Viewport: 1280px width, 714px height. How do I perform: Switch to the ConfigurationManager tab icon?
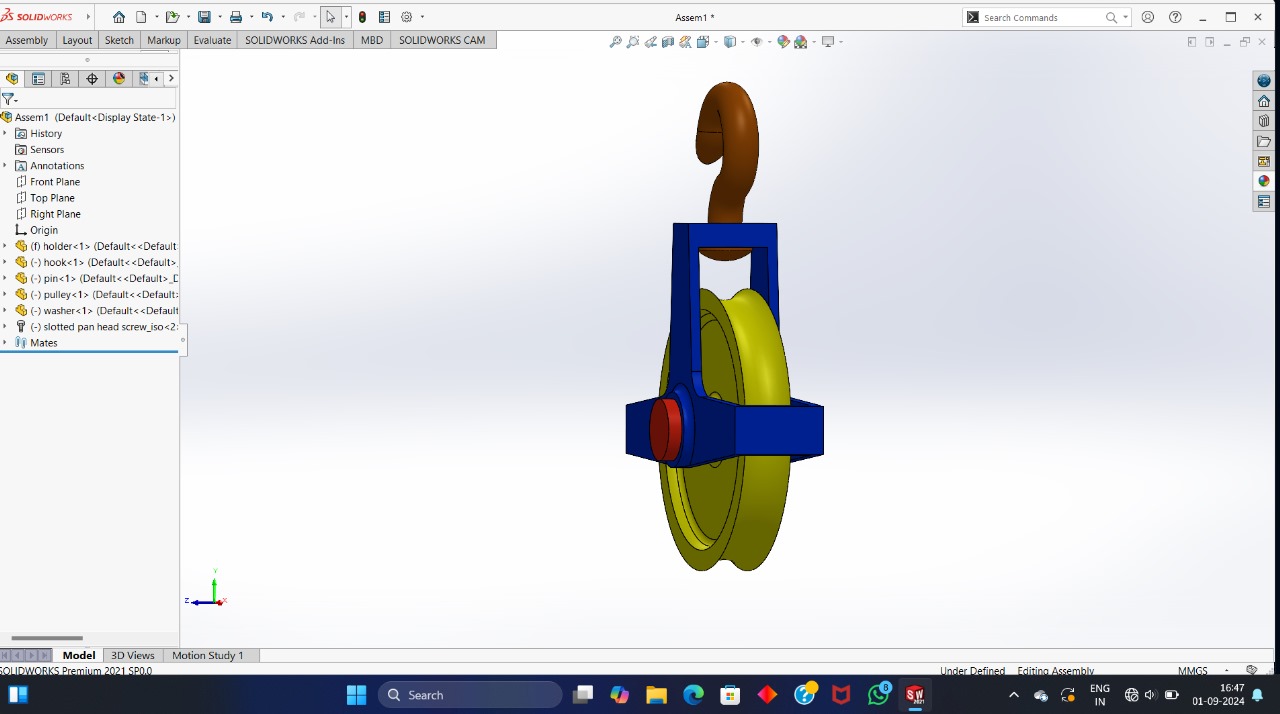point(65,78)
